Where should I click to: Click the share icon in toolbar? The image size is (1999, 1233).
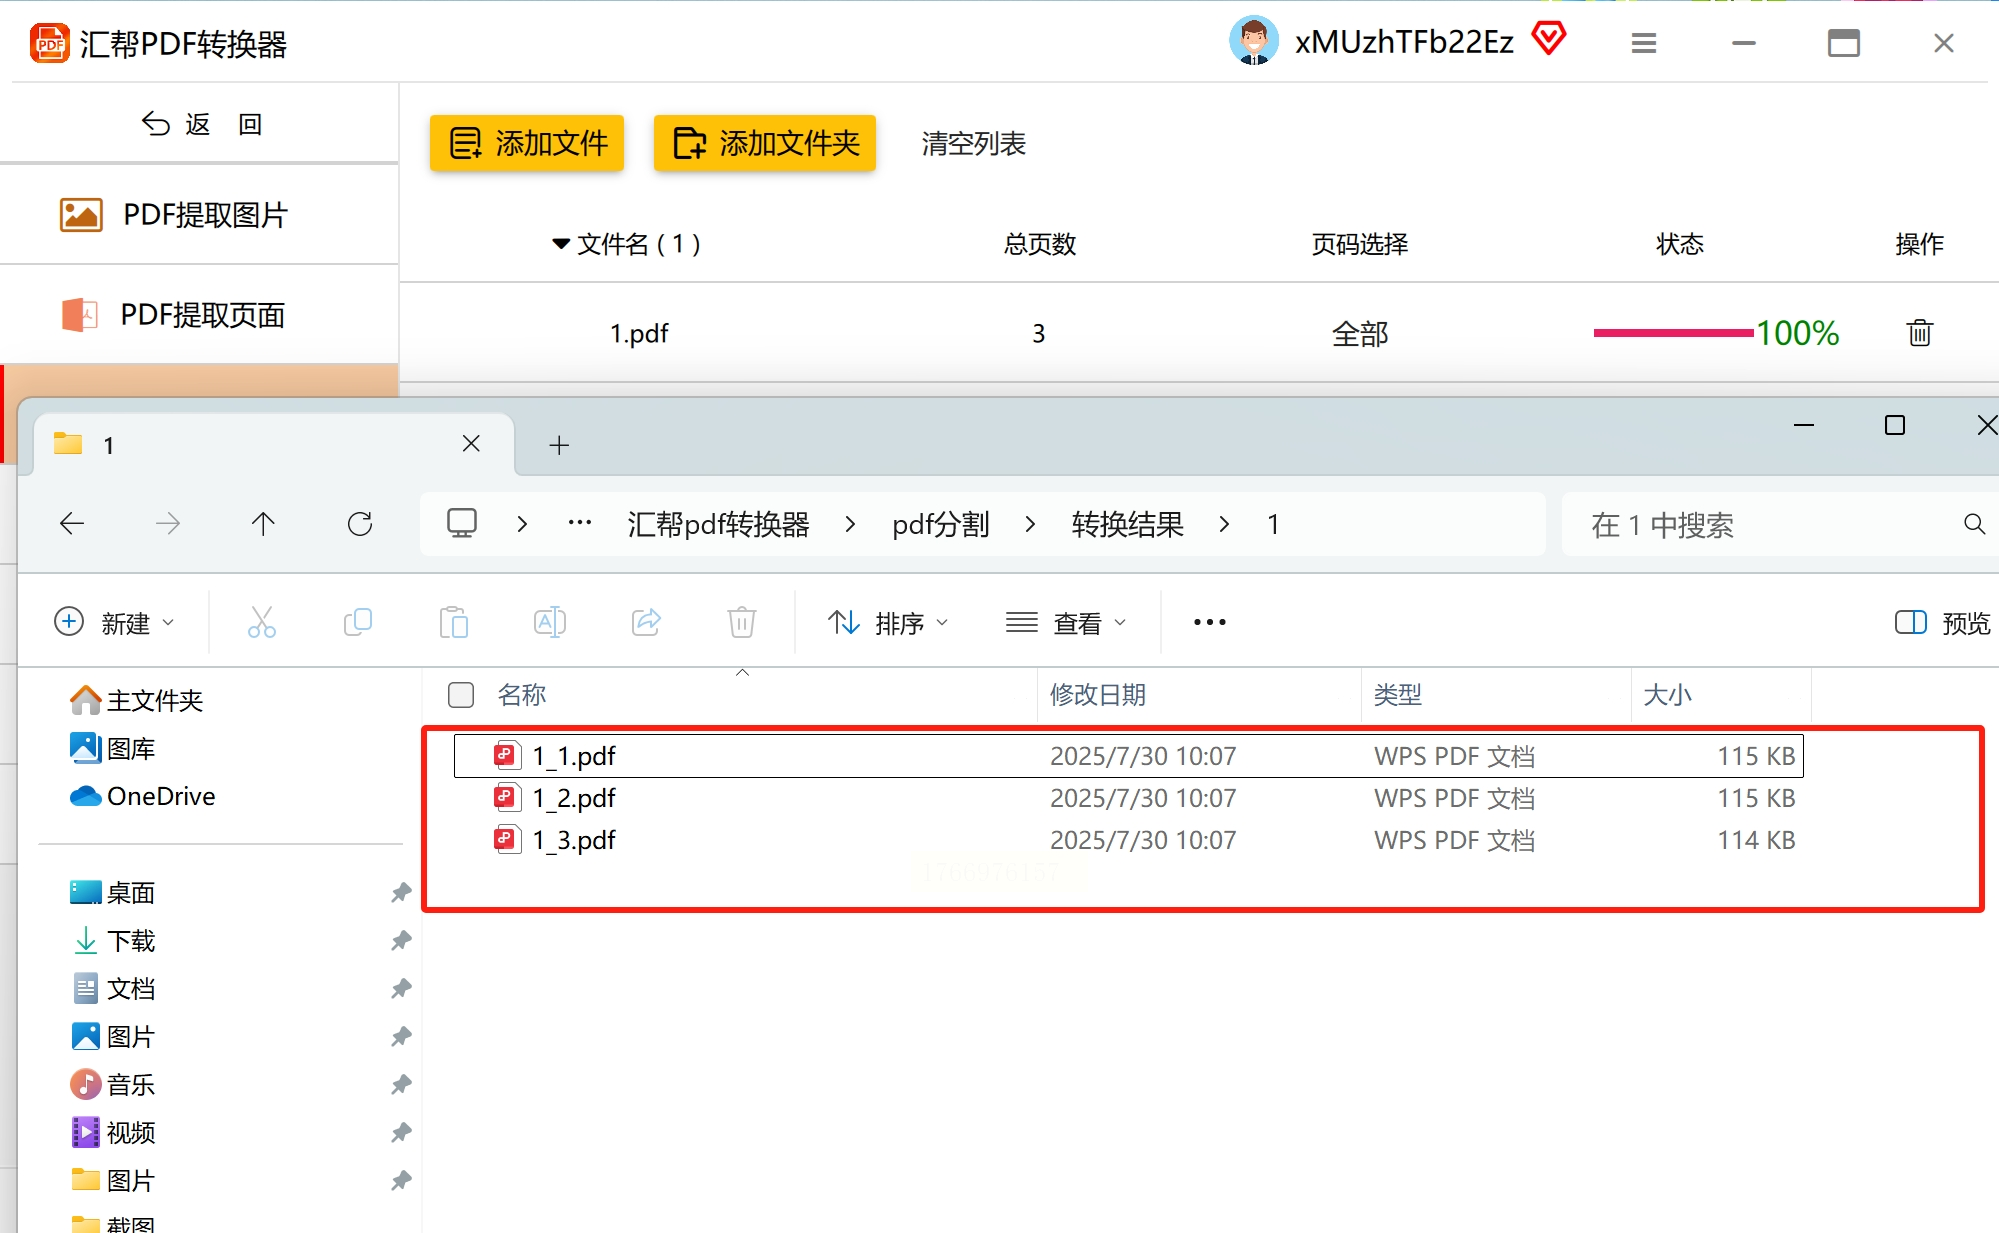click(646, 622)
